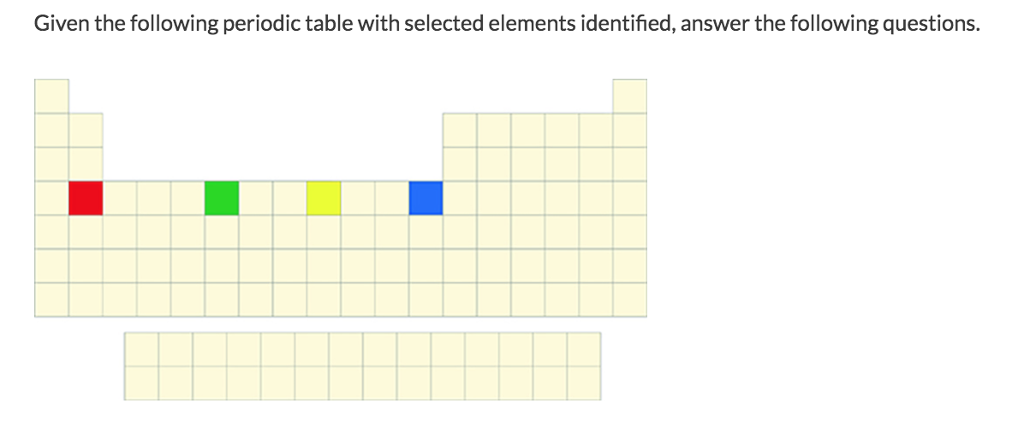Select the helium cell at top-right corner
The width and height of the screenshot is (1024, 433).
pyautogui.click(x=630, y=96)
